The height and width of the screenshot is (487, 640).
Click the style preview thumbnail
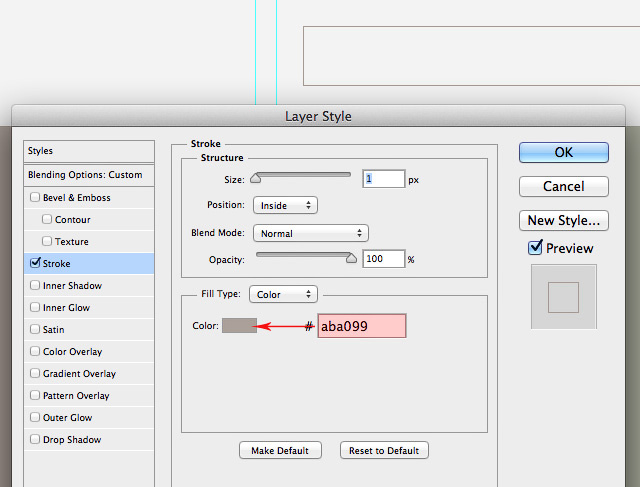coord(563,297)
